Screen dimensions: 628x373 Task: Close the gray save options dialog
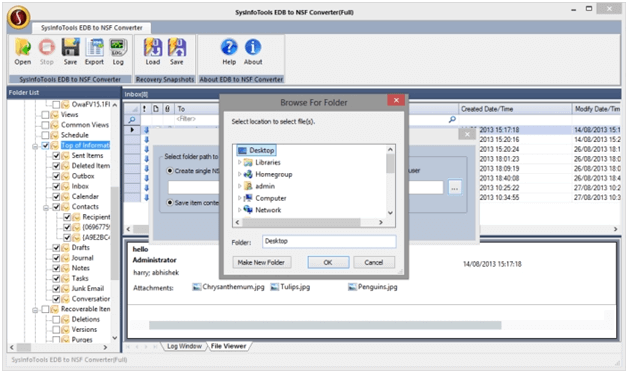click(467, 134)
